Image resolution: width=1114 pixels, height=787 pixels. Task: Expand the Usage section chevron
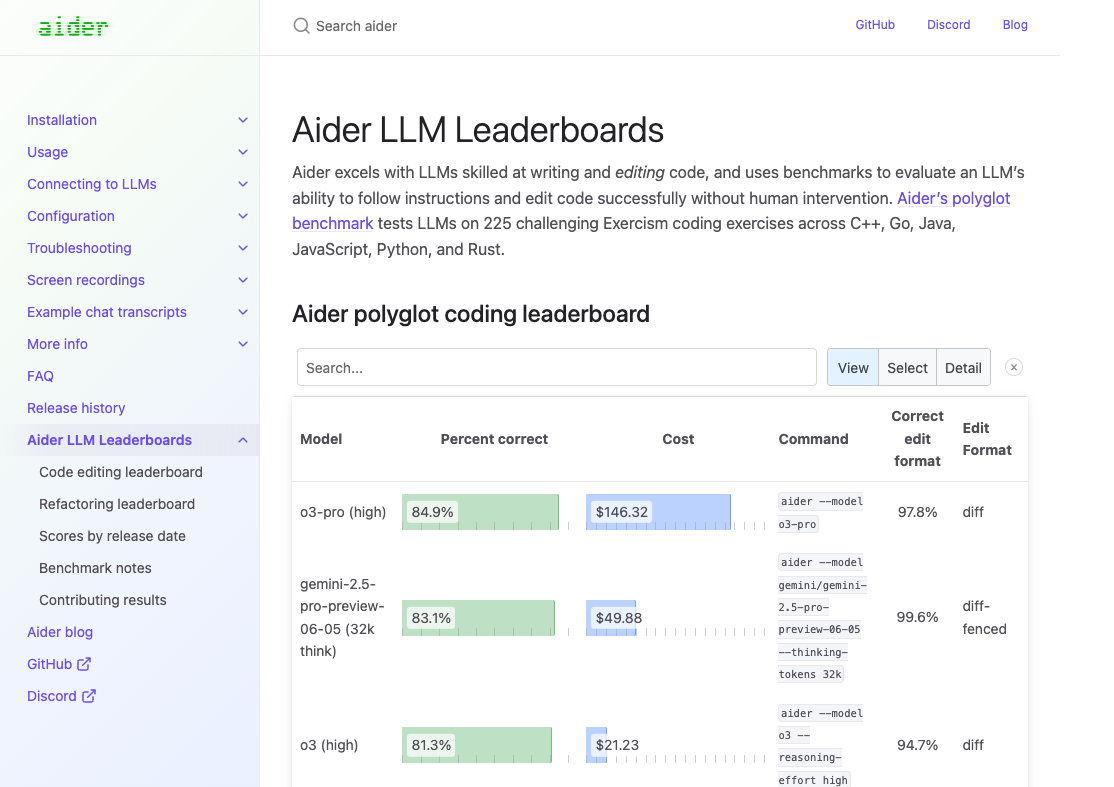tap(243, 152)
